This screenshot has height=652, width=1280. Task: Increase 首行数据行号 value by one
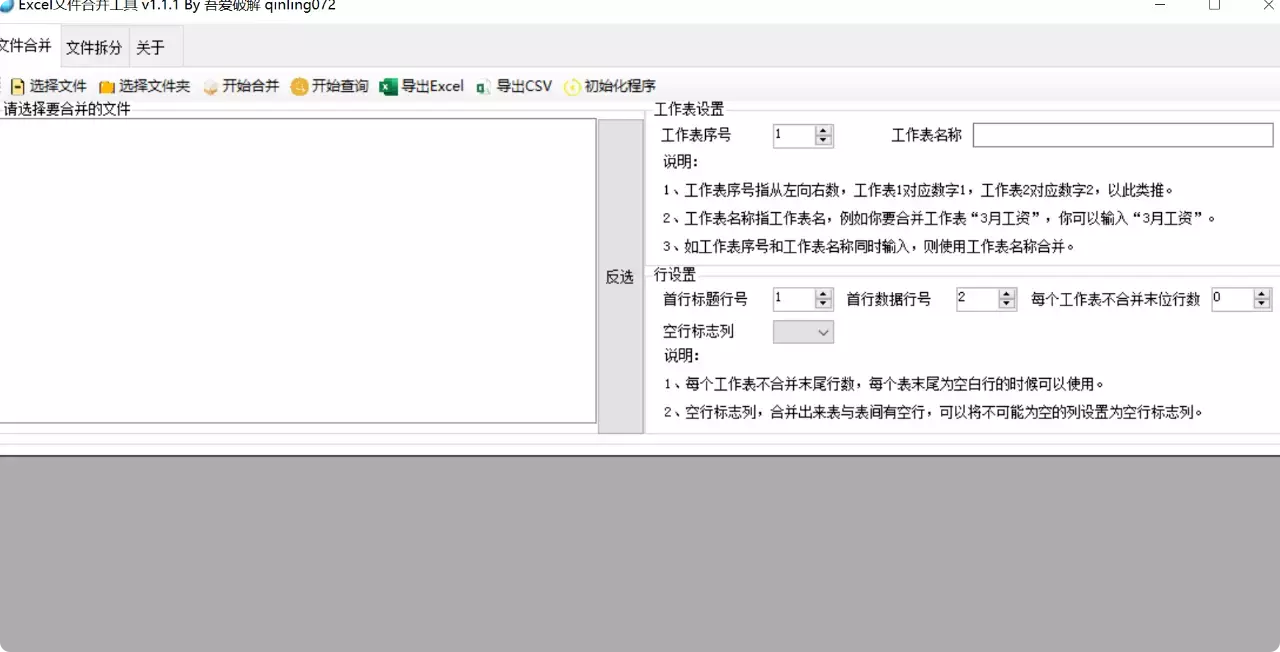point(1006,293)
